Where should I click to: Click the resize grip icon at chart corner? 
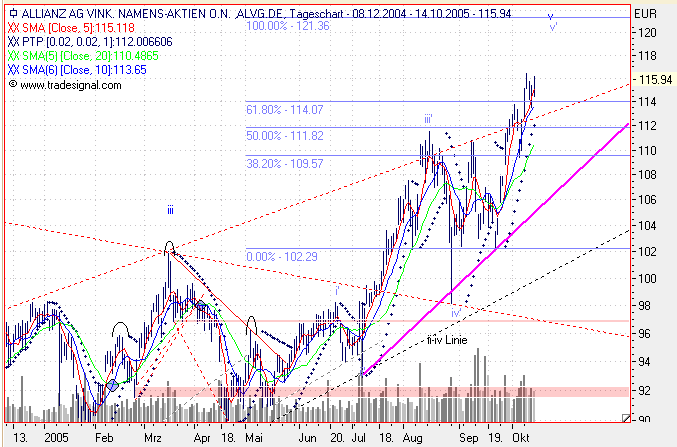click(x=626, y=418)
